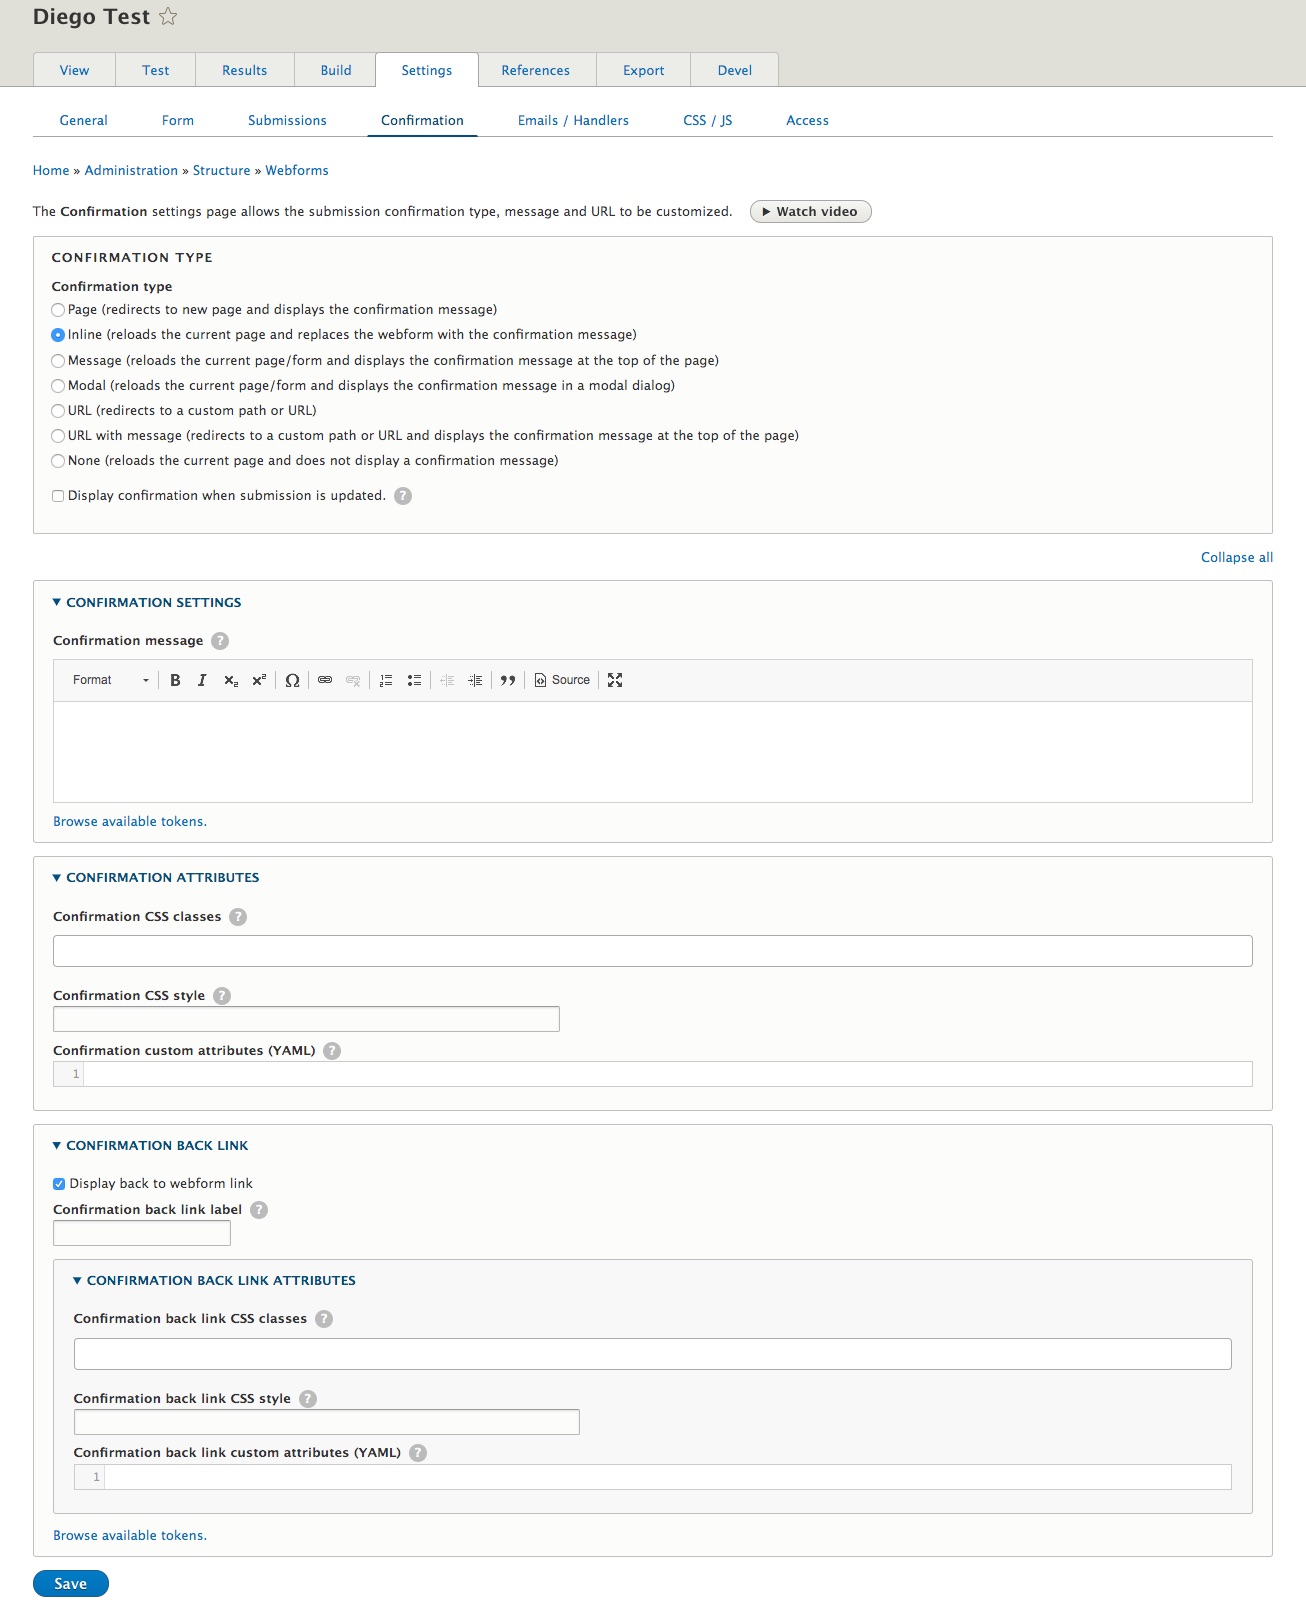Collapse the Confirmation Settings section
This screenshot has height=1618, width=1306.
tap(153, 603)
